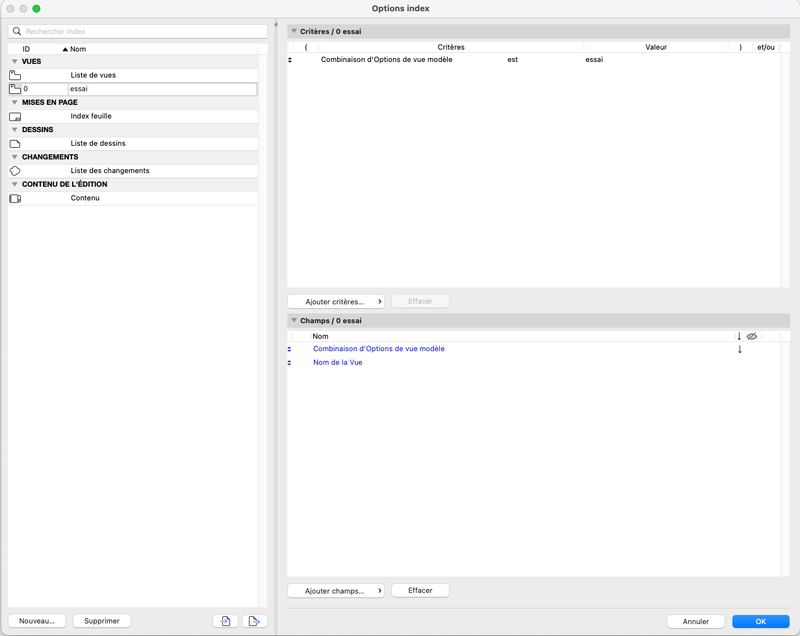Viewport: 800px width, 636px height.
Task: Click the essai view index icon
Action: click(x=15, y=89)
